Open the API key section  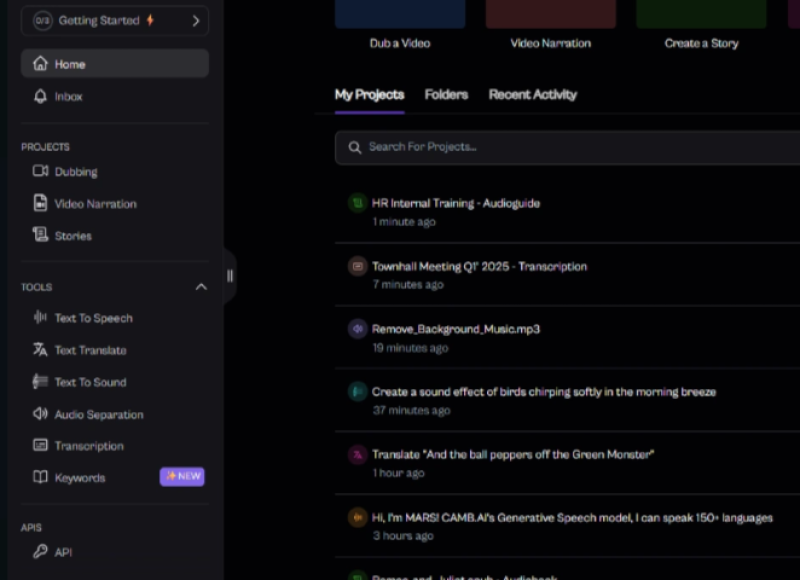tap(63, 552)
